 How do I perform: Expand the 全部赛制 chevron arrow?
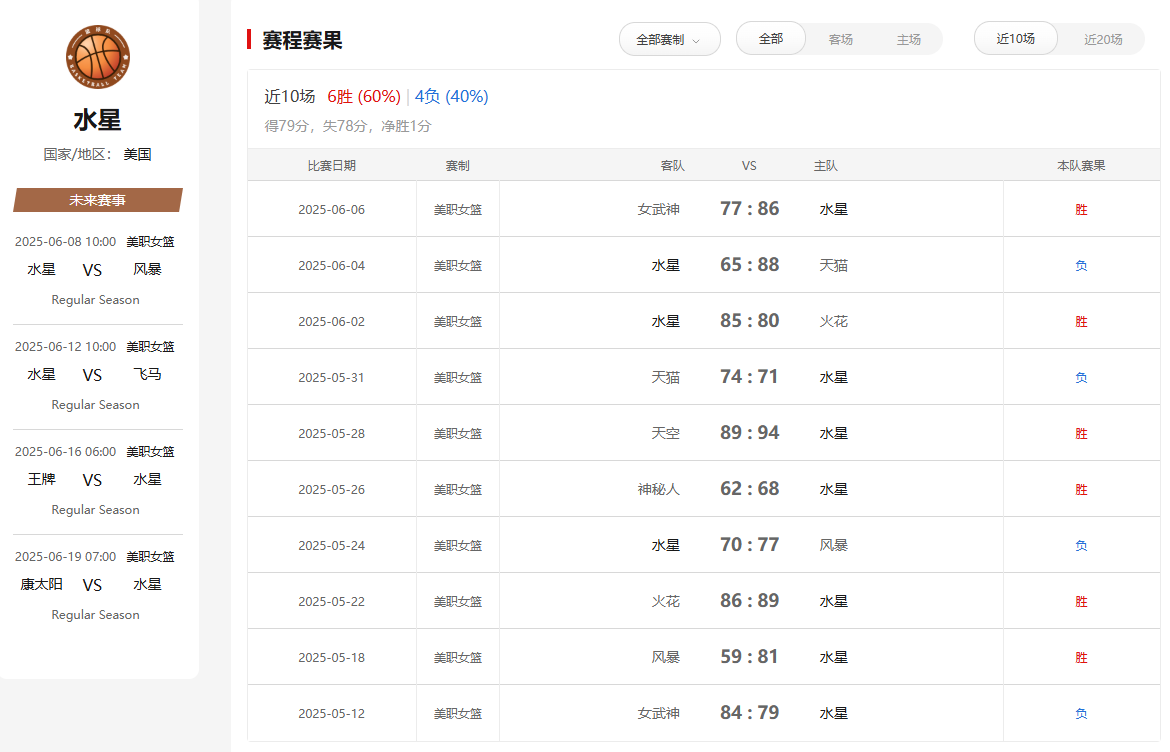pyautogui.click(x=696, y=41)
